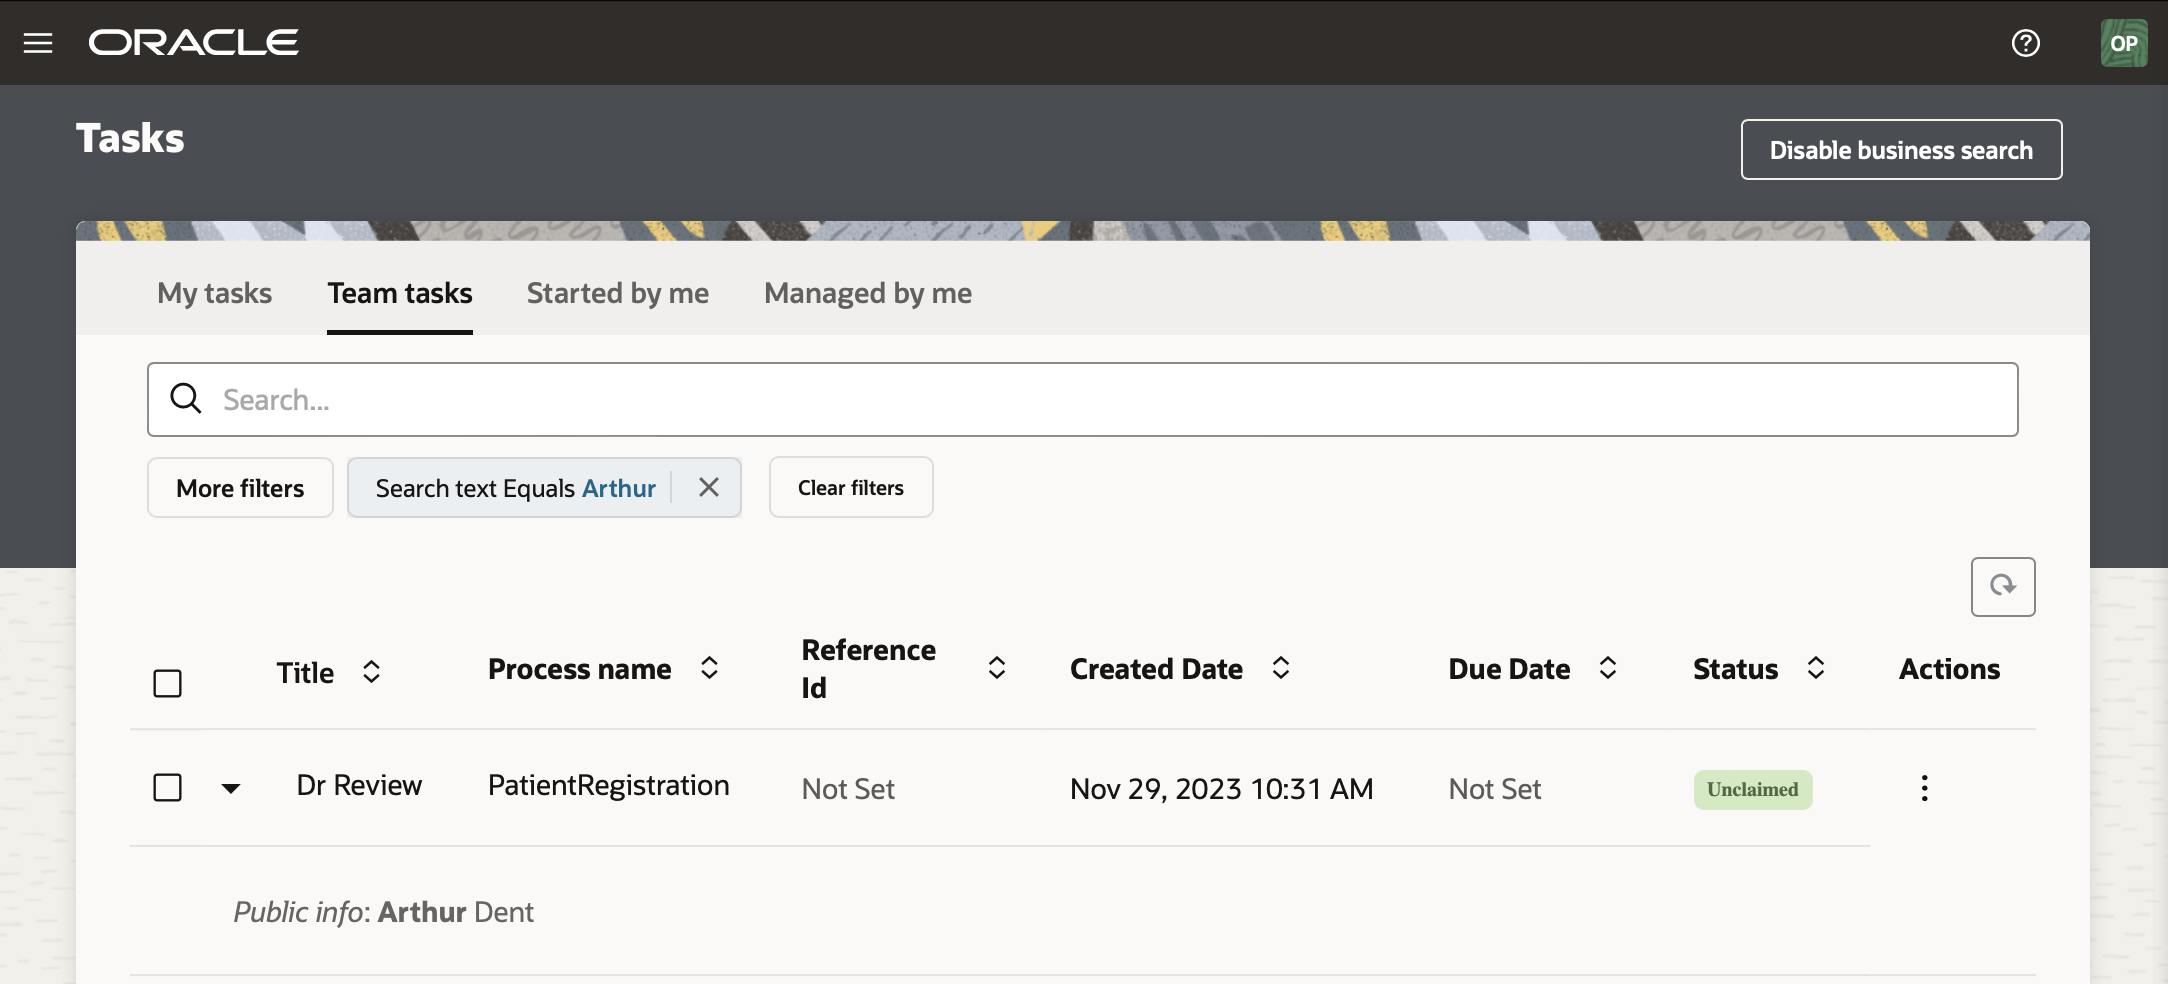Sort tasks by Process name column
The width and height of the screenshot is (2168, 984).
coord(709,668)
